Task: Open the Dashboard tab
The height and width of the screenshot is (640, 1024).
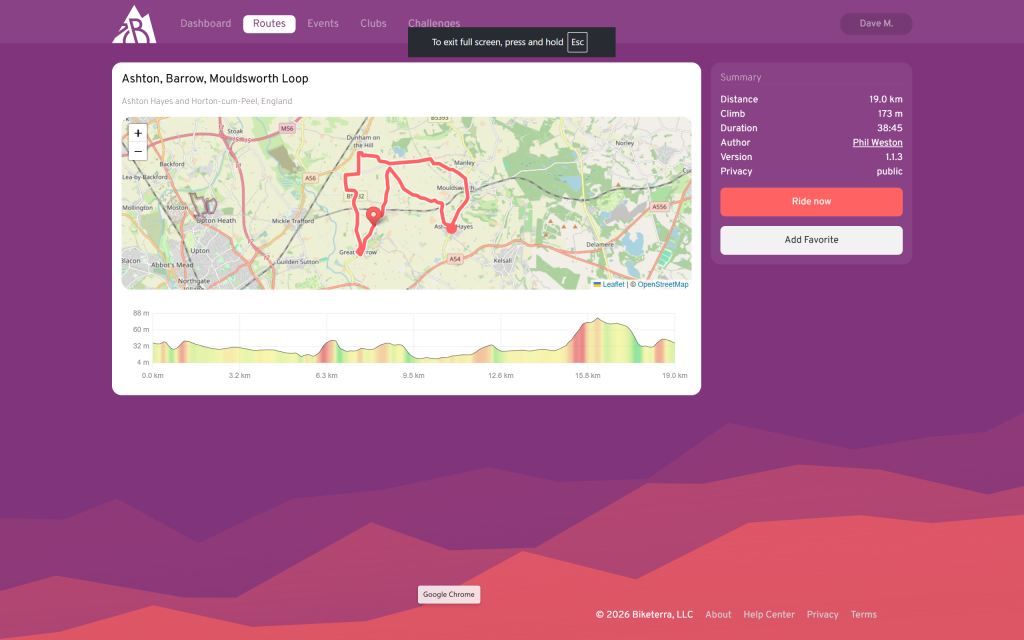Action: (205, 24)
